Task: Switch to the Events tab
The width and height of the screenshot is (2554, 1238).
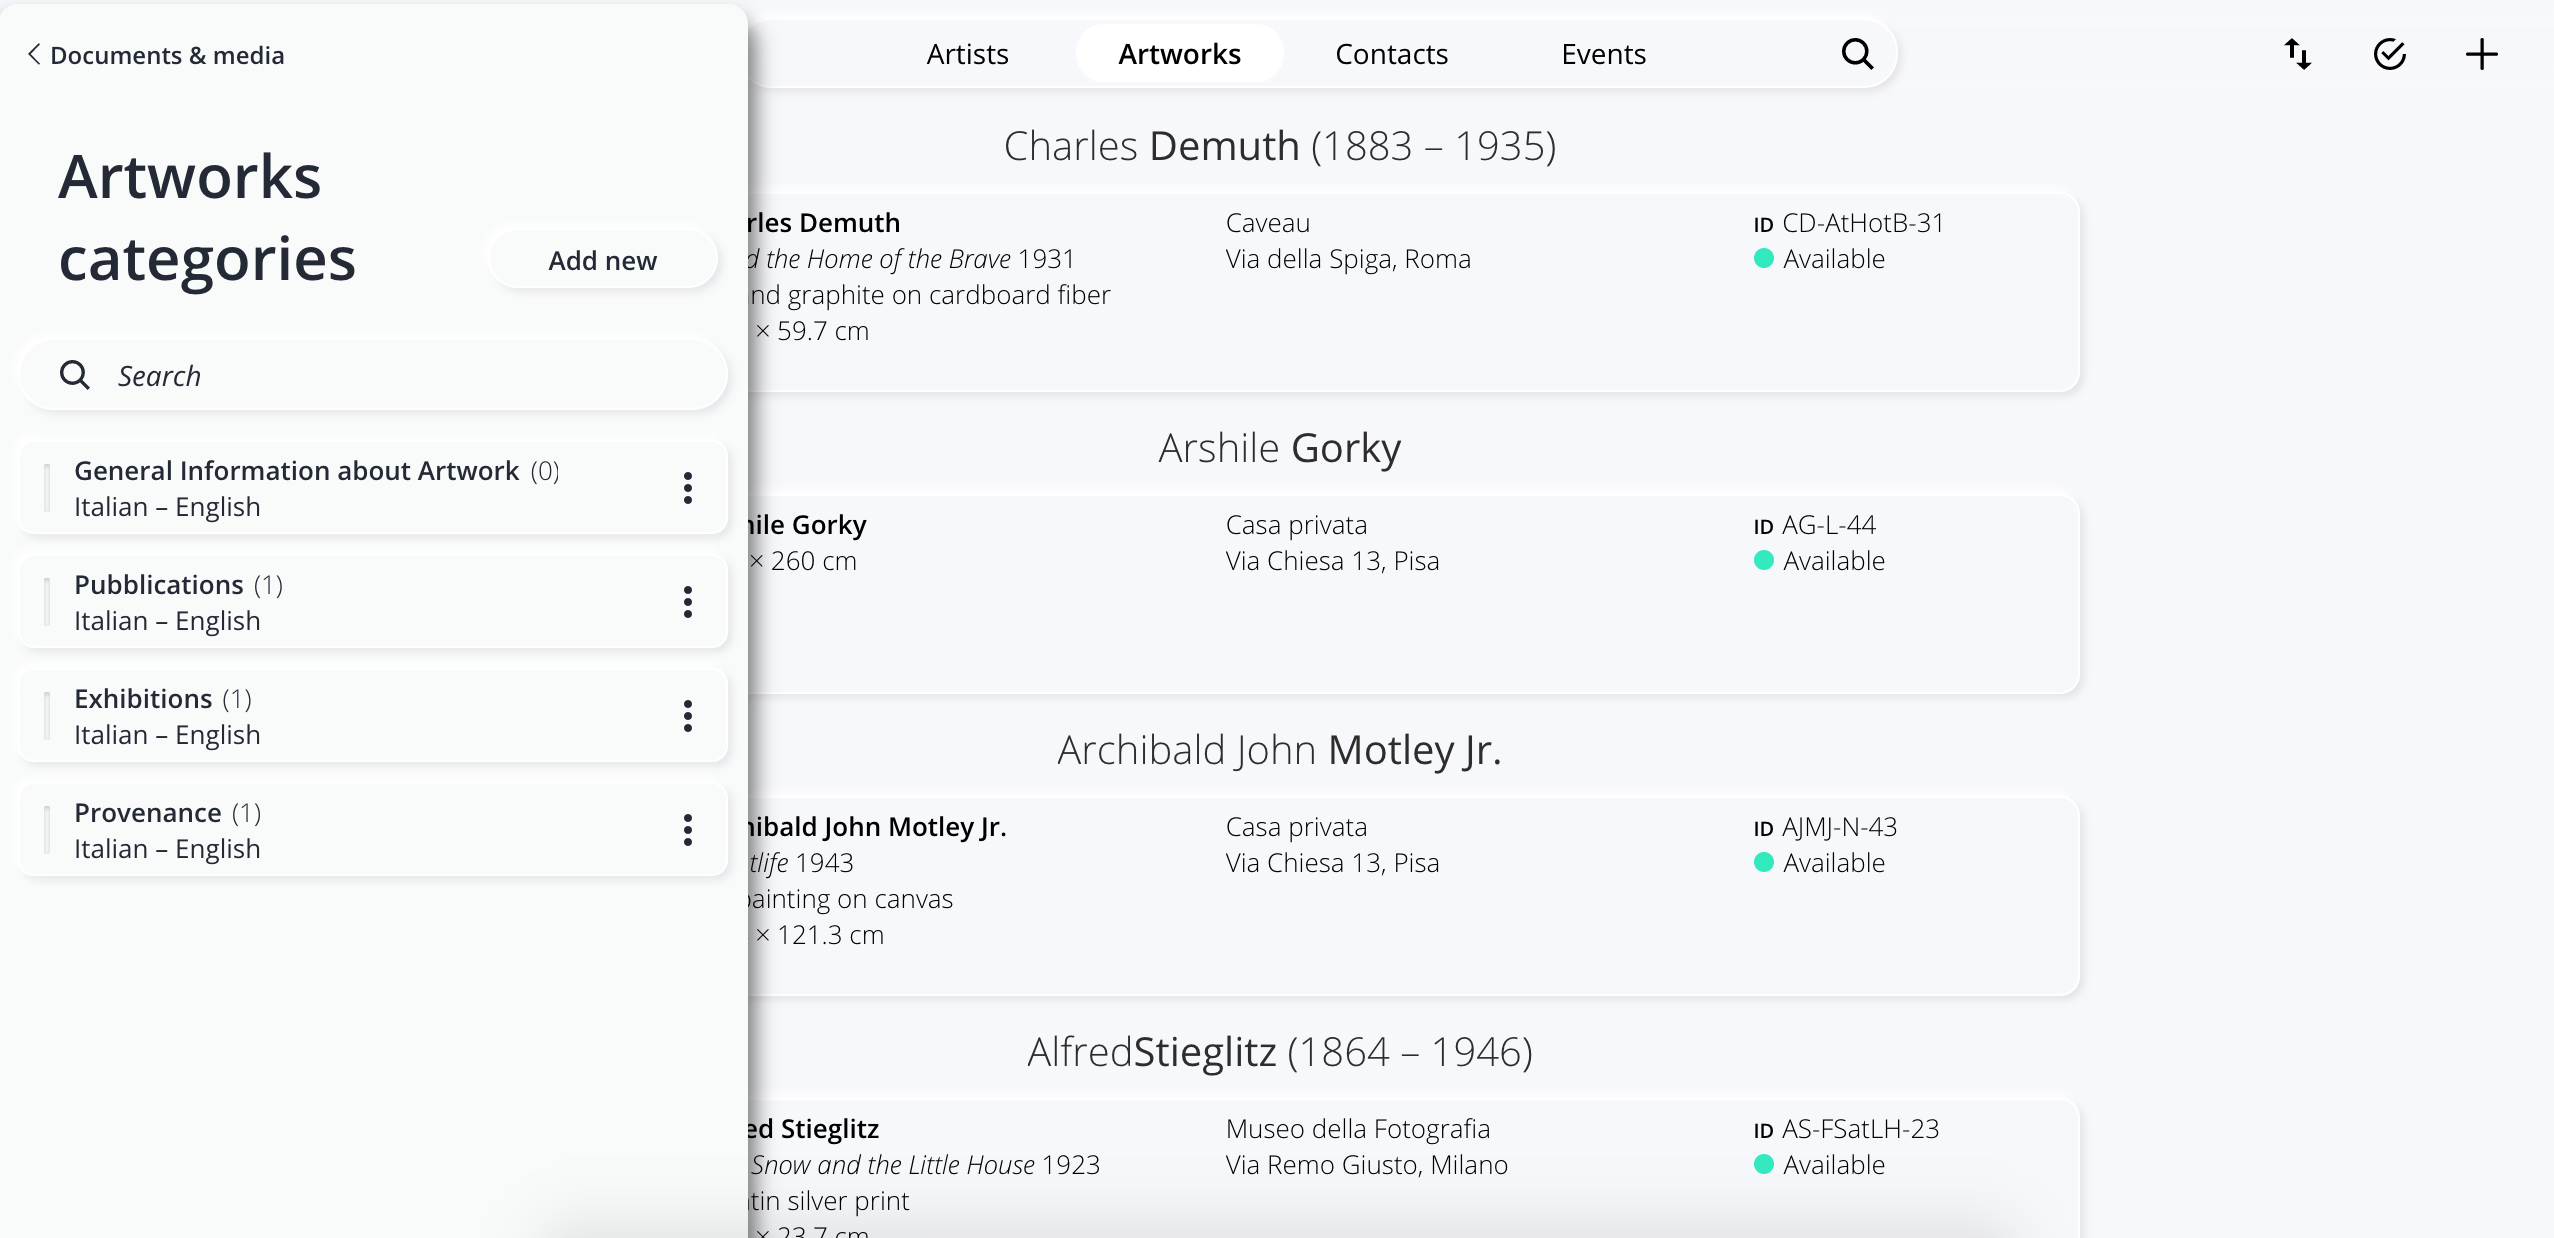Action: pyautogui.click(x=1603, y=54)
